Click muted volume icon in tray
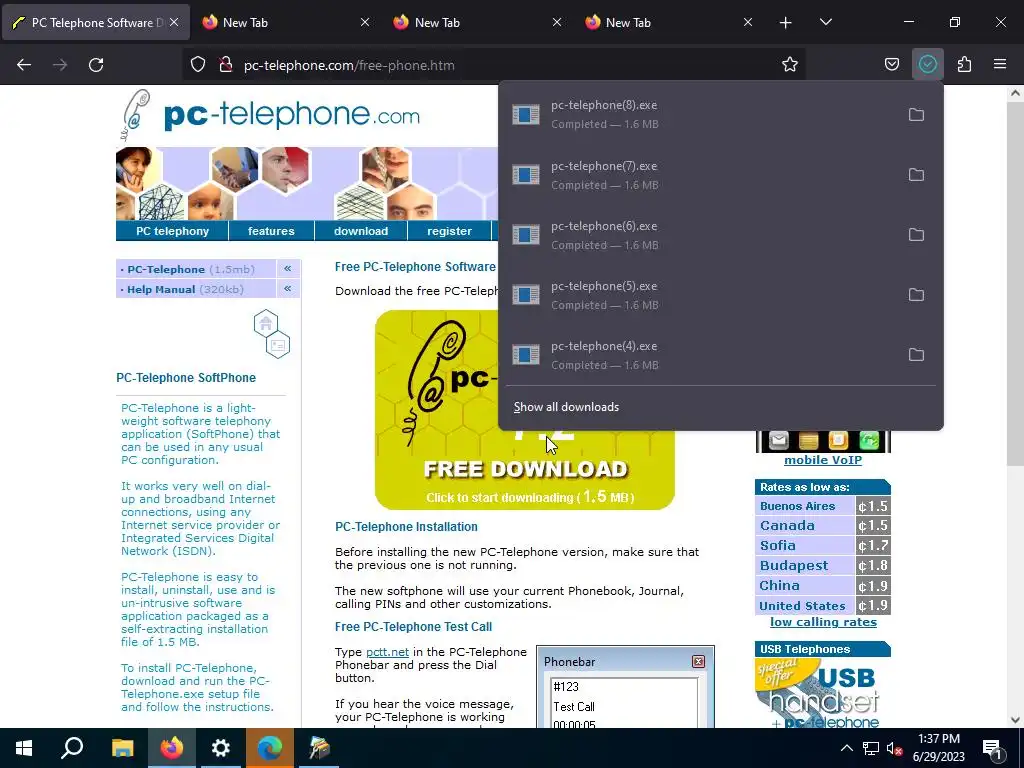Image resolution: width=1024 pixels, height=768 pixels. [894, 748]
